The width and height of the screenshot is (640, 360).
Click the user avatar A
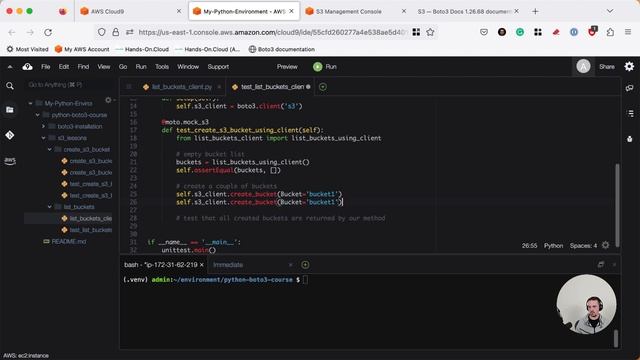[583, 67]
